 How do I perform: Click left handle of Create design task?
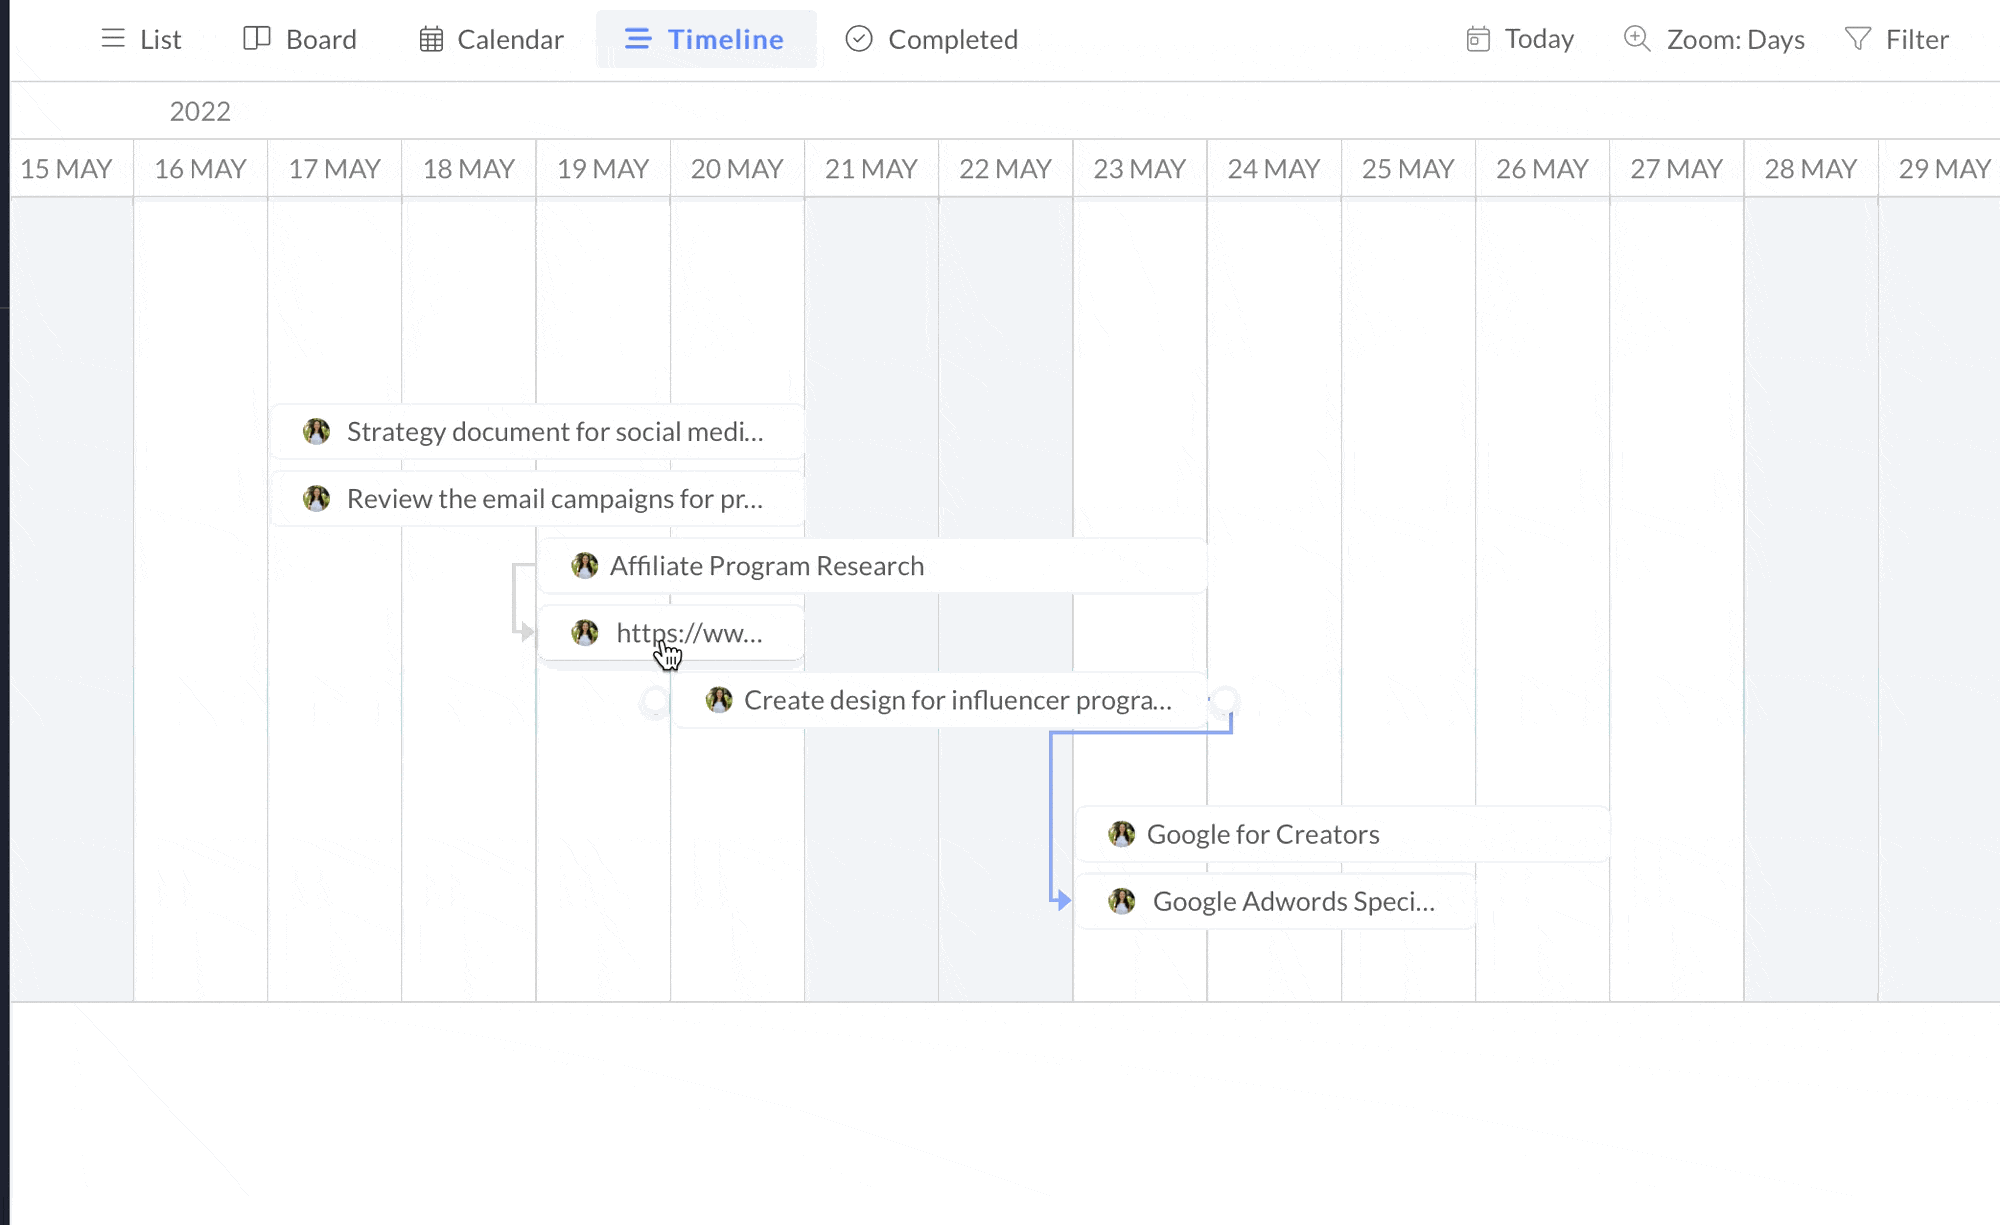pos(655,701)
